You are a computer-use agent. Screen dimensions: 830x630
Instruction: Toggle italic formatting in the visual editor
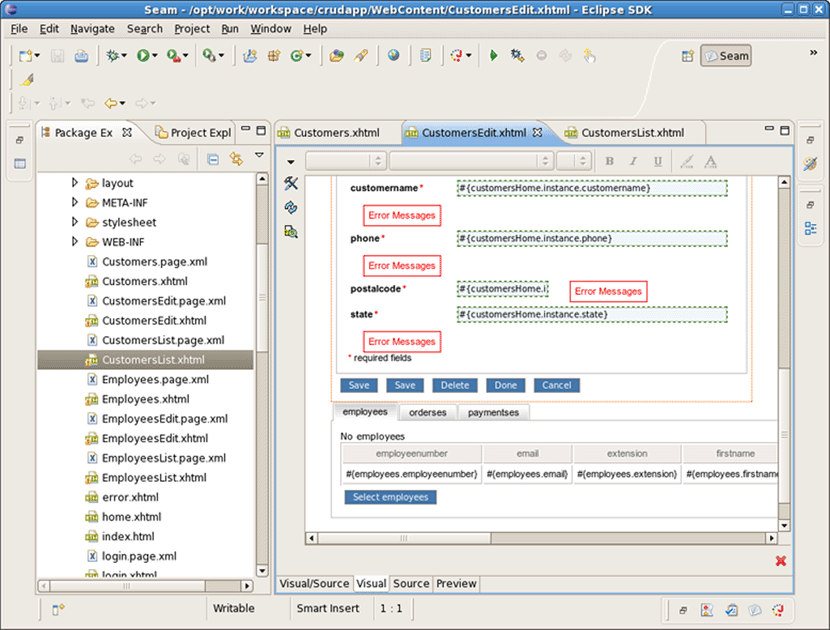coord(633,160)
